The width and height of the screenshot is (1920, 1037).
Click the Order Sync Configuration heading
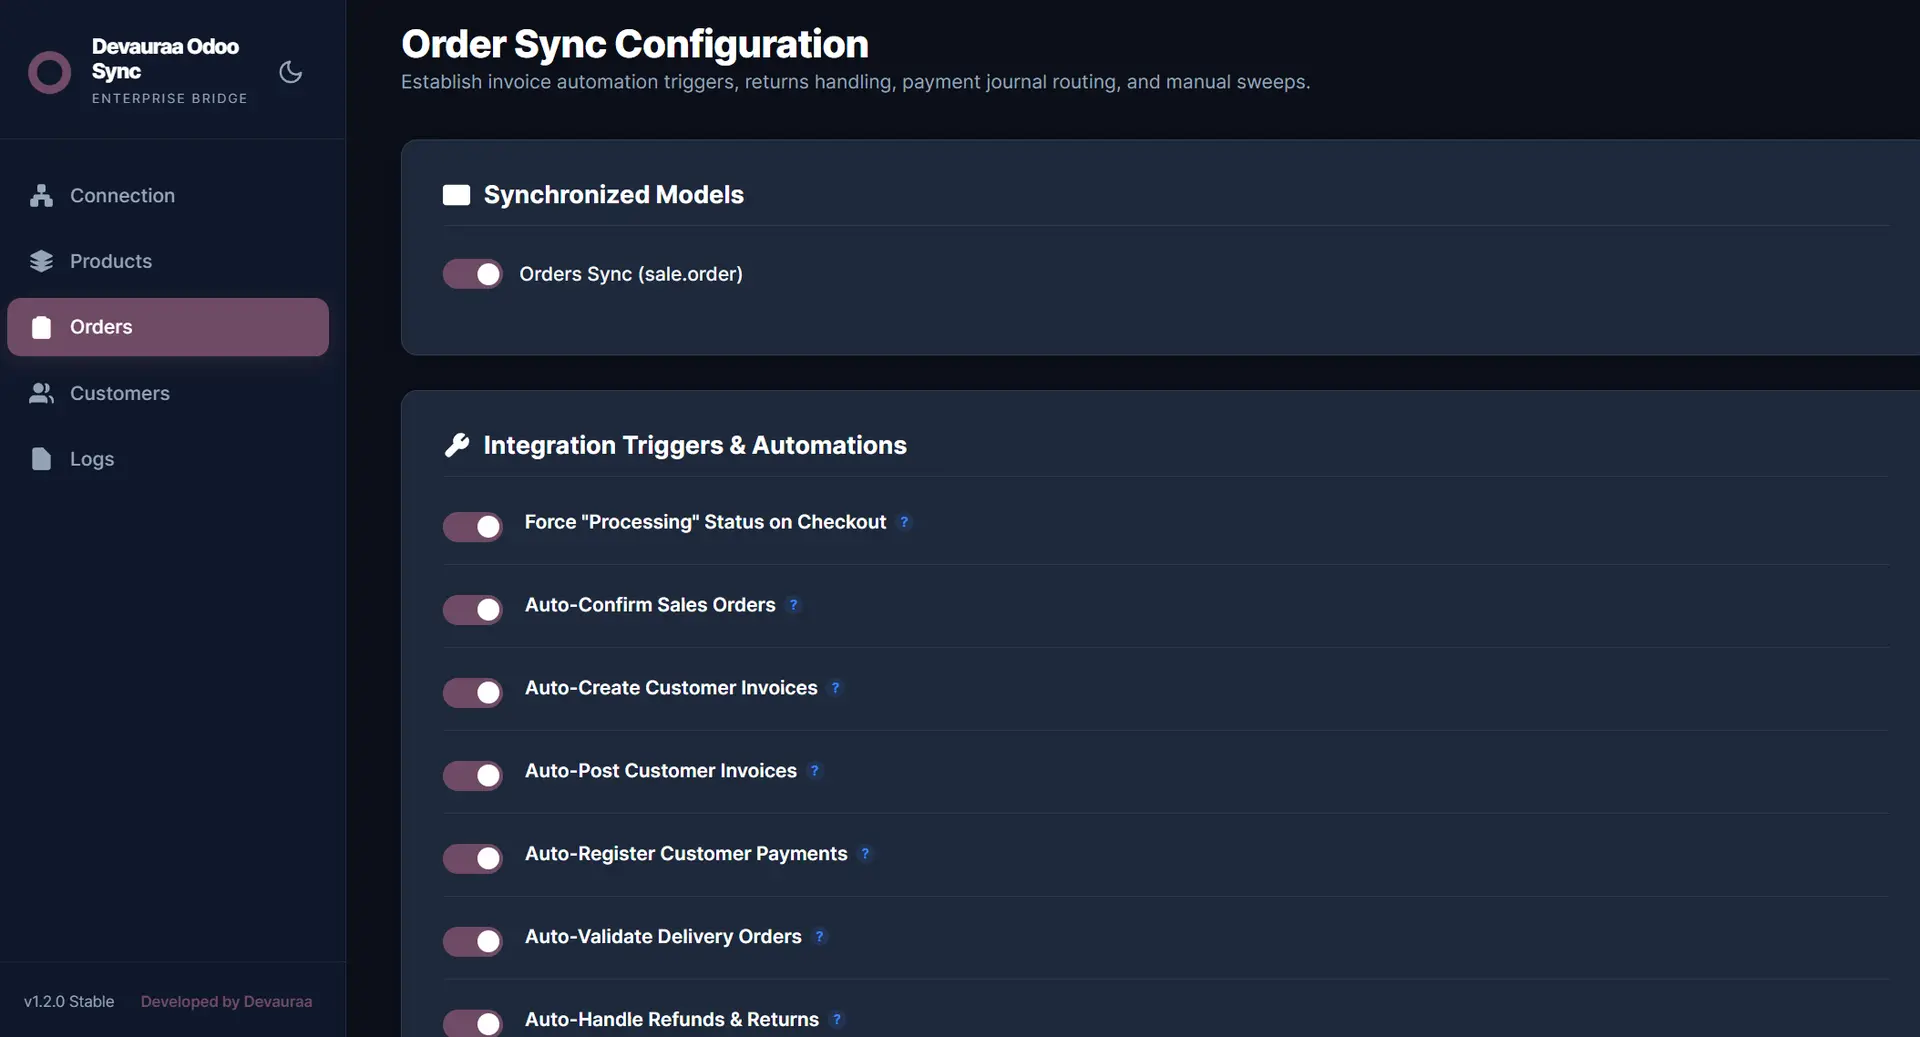pyautogui.click(x=635, y=44)
